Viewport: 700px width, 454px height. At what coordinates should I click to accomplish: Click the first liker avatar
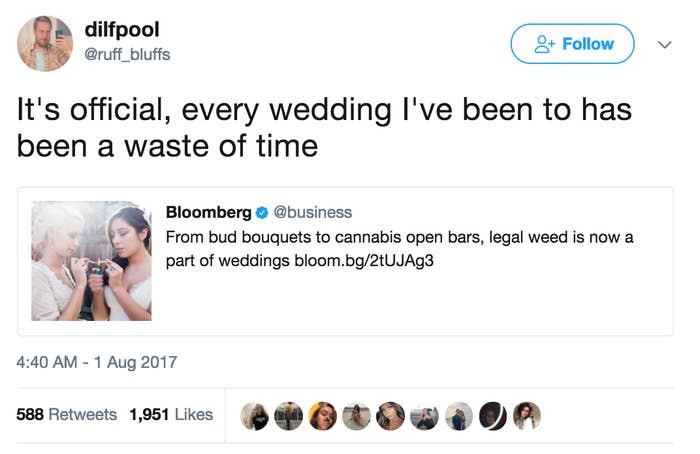pos(254,416)
